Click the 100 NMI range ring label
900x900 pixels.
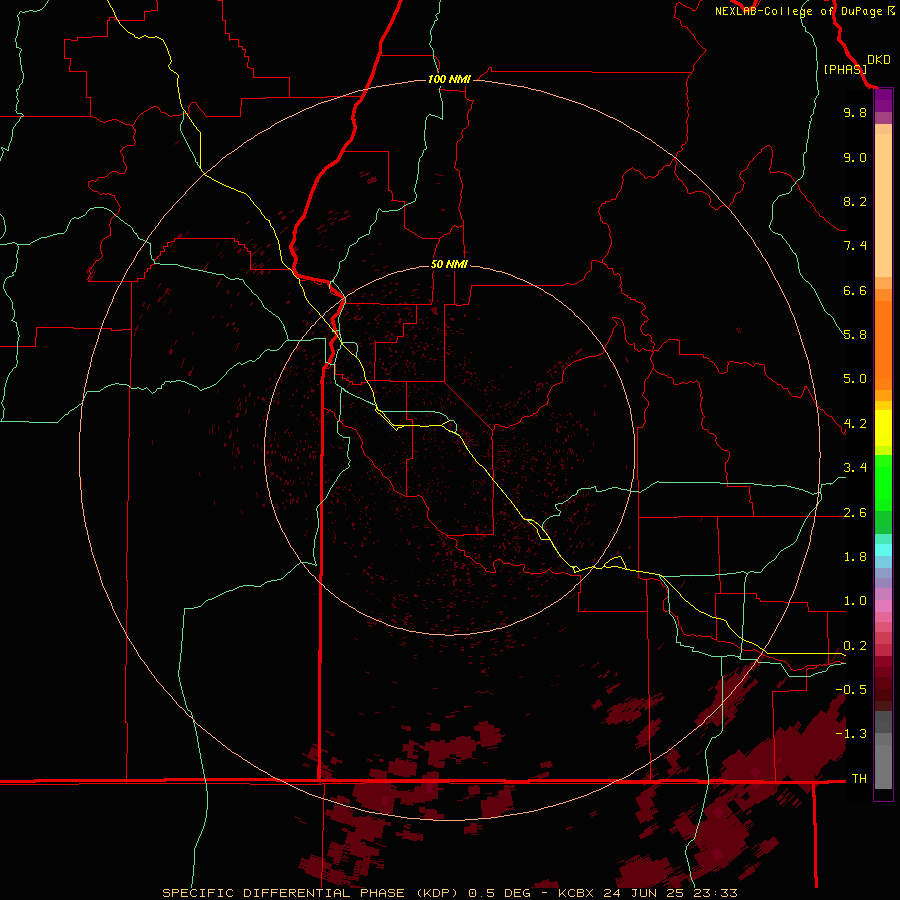coord(449,79)
